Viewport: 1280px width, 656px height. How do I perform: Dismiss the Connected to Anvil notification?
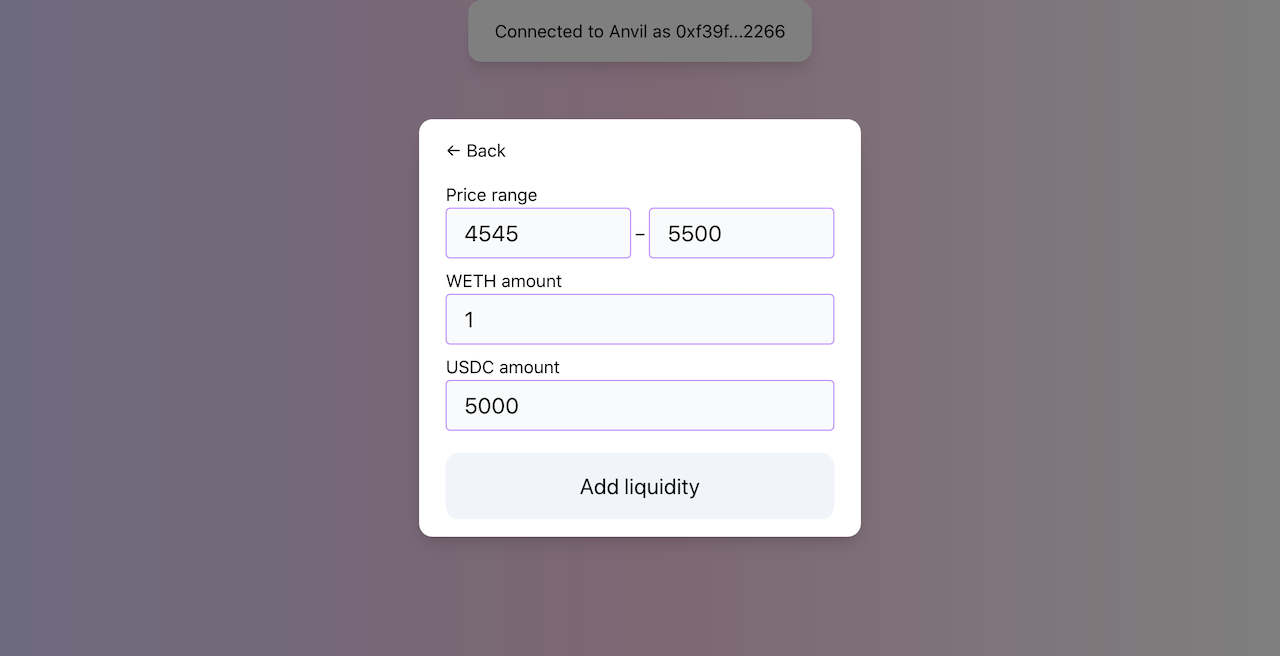[640, 31]
